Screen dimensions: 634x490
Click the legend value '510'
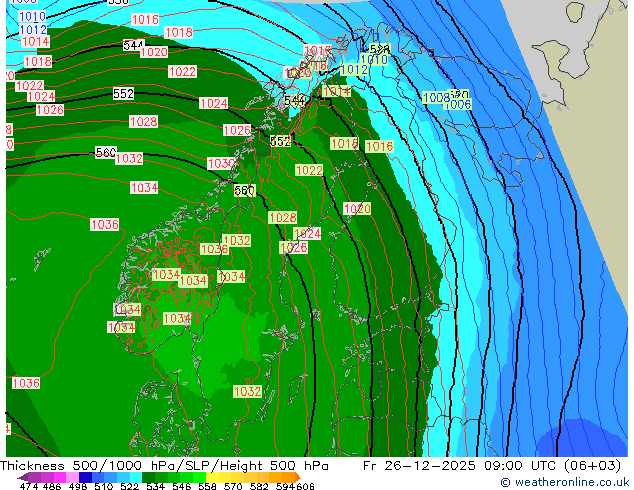[x=104, y=486]
